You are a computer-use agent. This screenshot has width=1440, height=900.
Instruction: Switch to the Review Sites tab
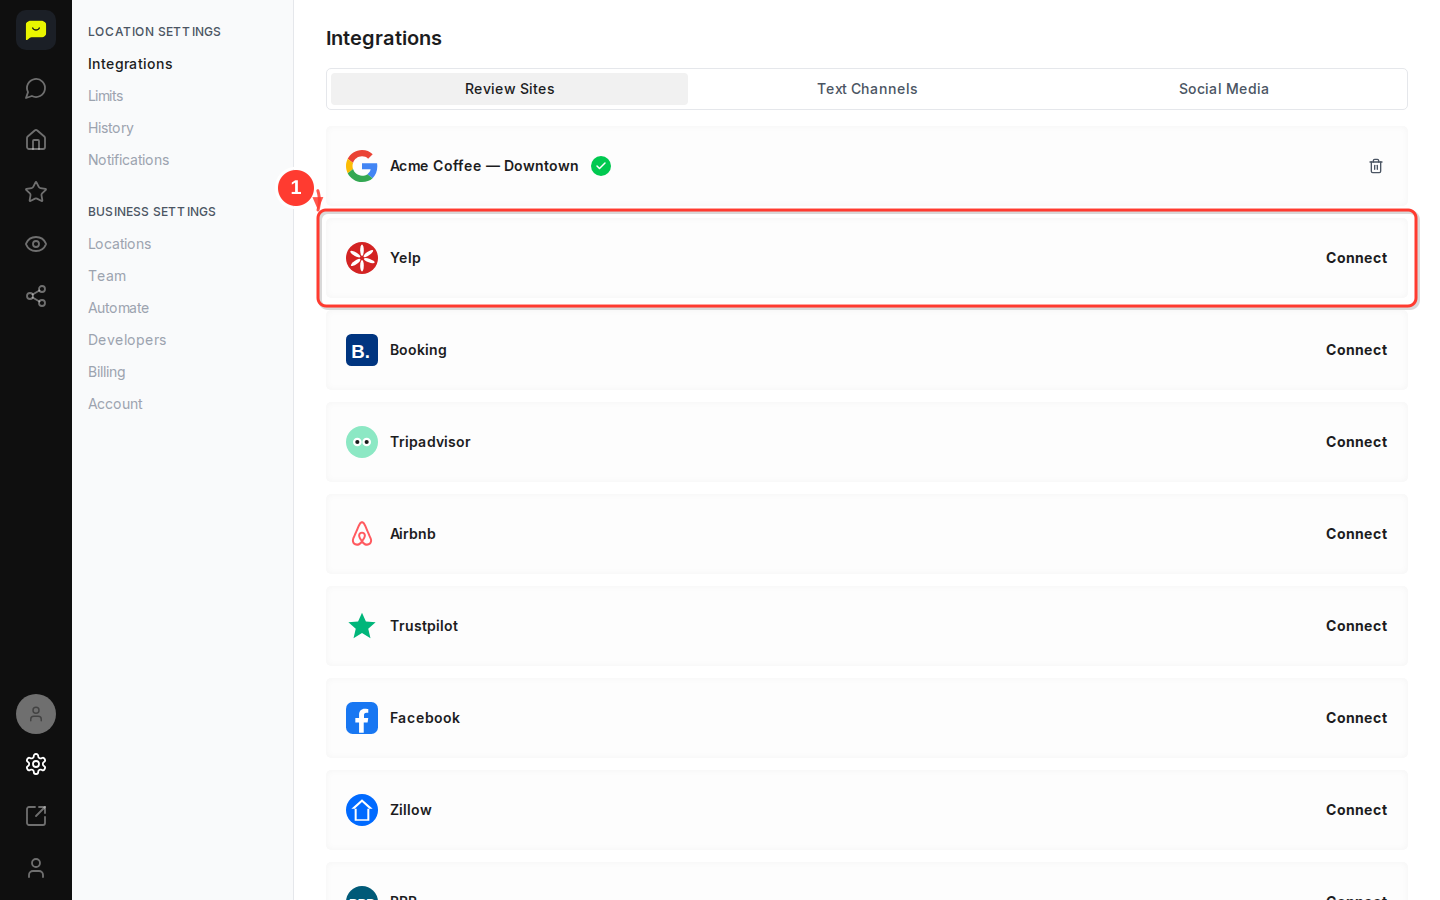click(509, 89)
